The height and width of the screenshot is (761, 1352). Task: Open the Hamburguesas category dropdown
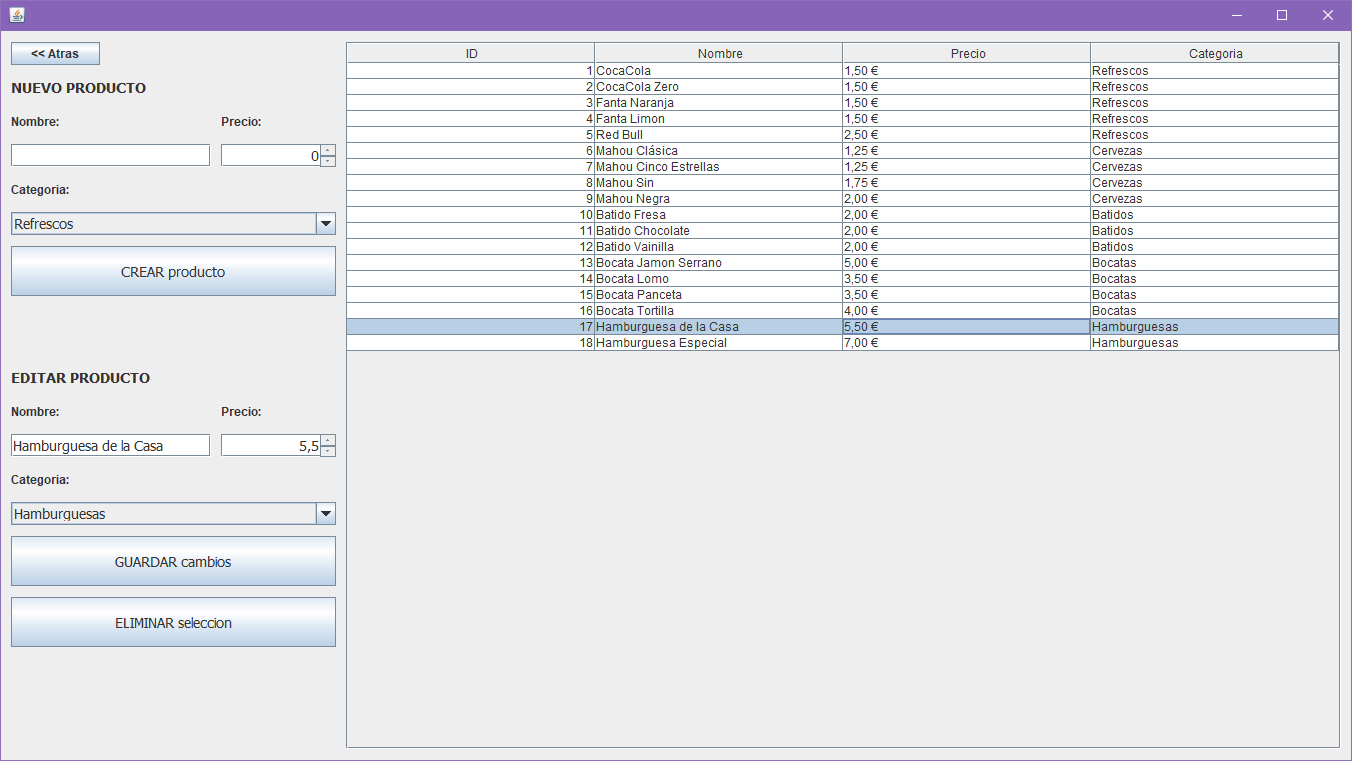[x=173, y=514]
